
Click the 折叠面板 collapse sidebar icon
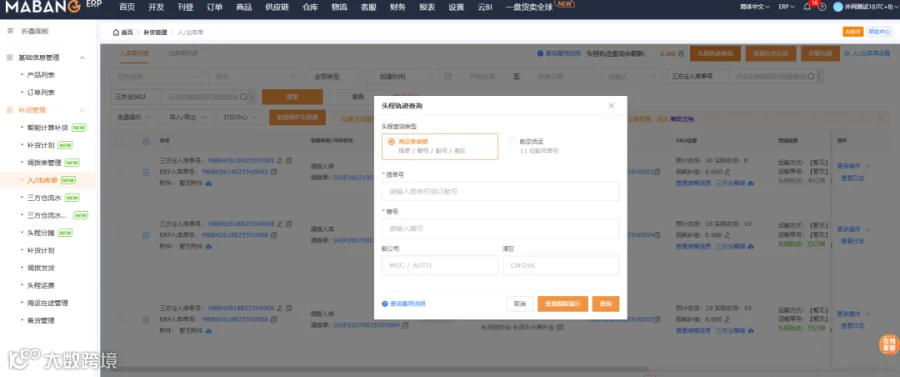click(x=10, y=31)
